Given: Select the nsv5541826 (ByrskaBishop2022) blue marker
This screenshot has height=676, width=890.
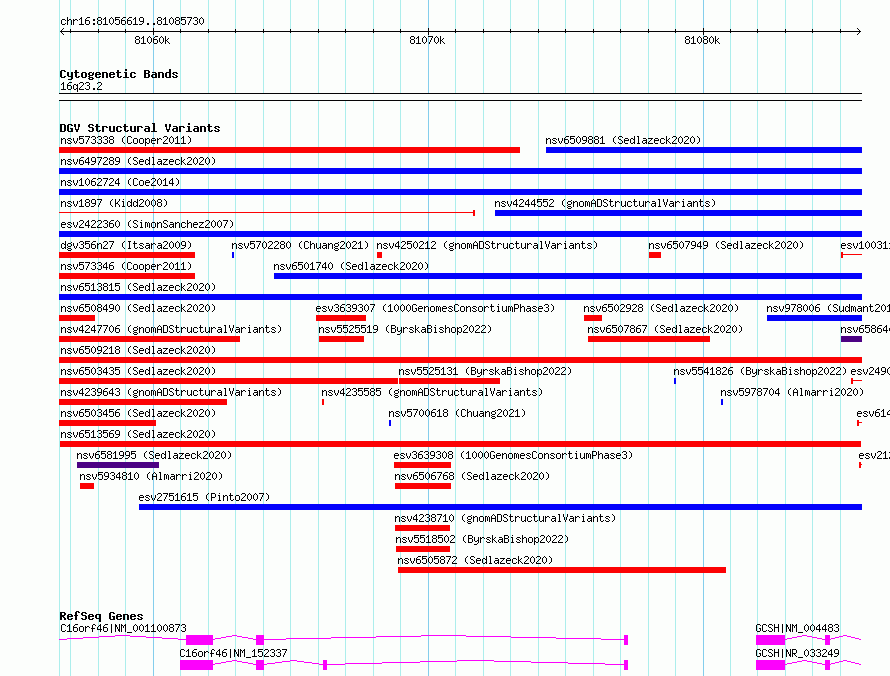Looking at the screenshot, I should 675,381.
